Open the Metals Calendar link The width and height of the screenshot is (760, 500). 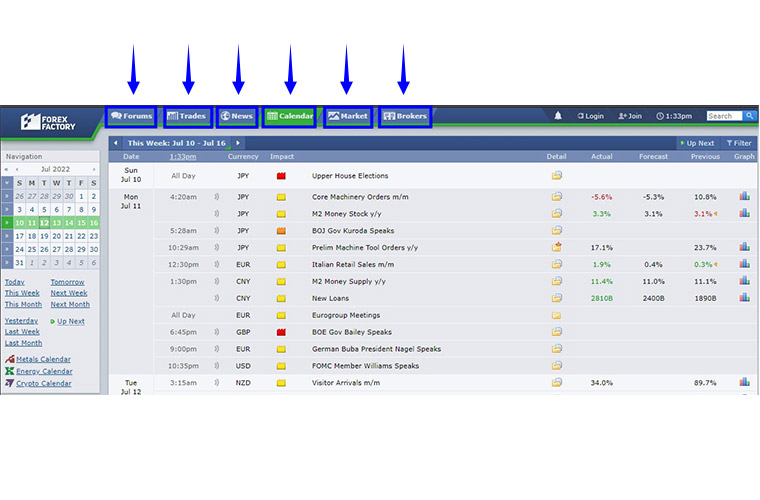click(43, 359)
